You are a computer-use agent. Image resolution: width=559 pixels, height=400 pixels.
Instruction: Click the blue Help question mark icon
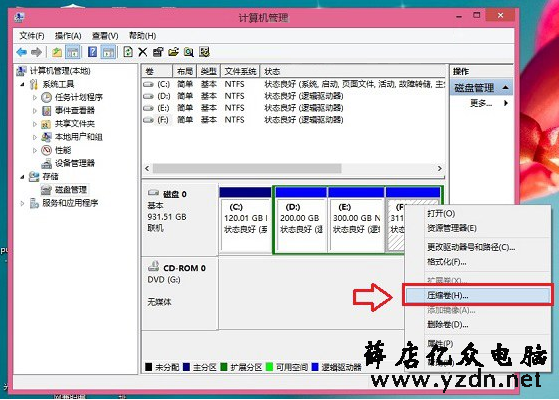(92, 52)
